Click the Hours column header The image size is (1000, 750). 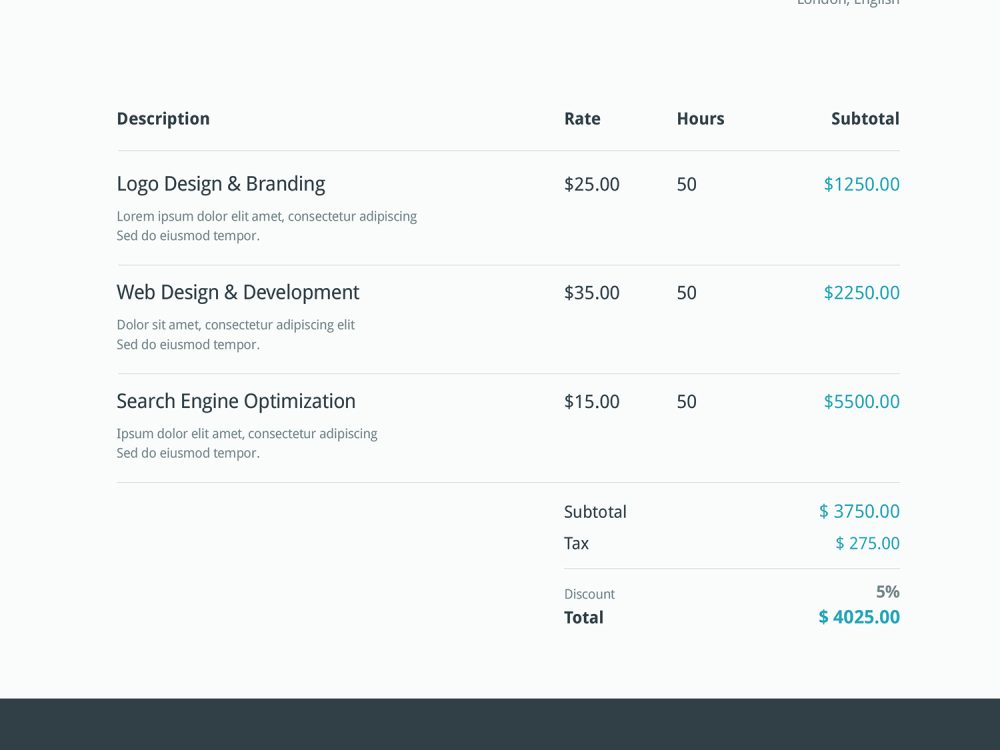(700, 118)
